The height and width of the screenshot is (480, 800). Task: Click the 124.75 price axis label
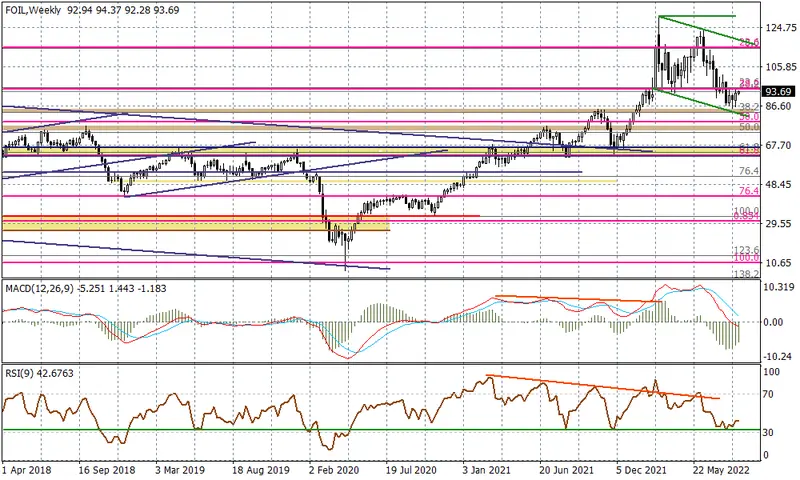(x=781, y=28)
